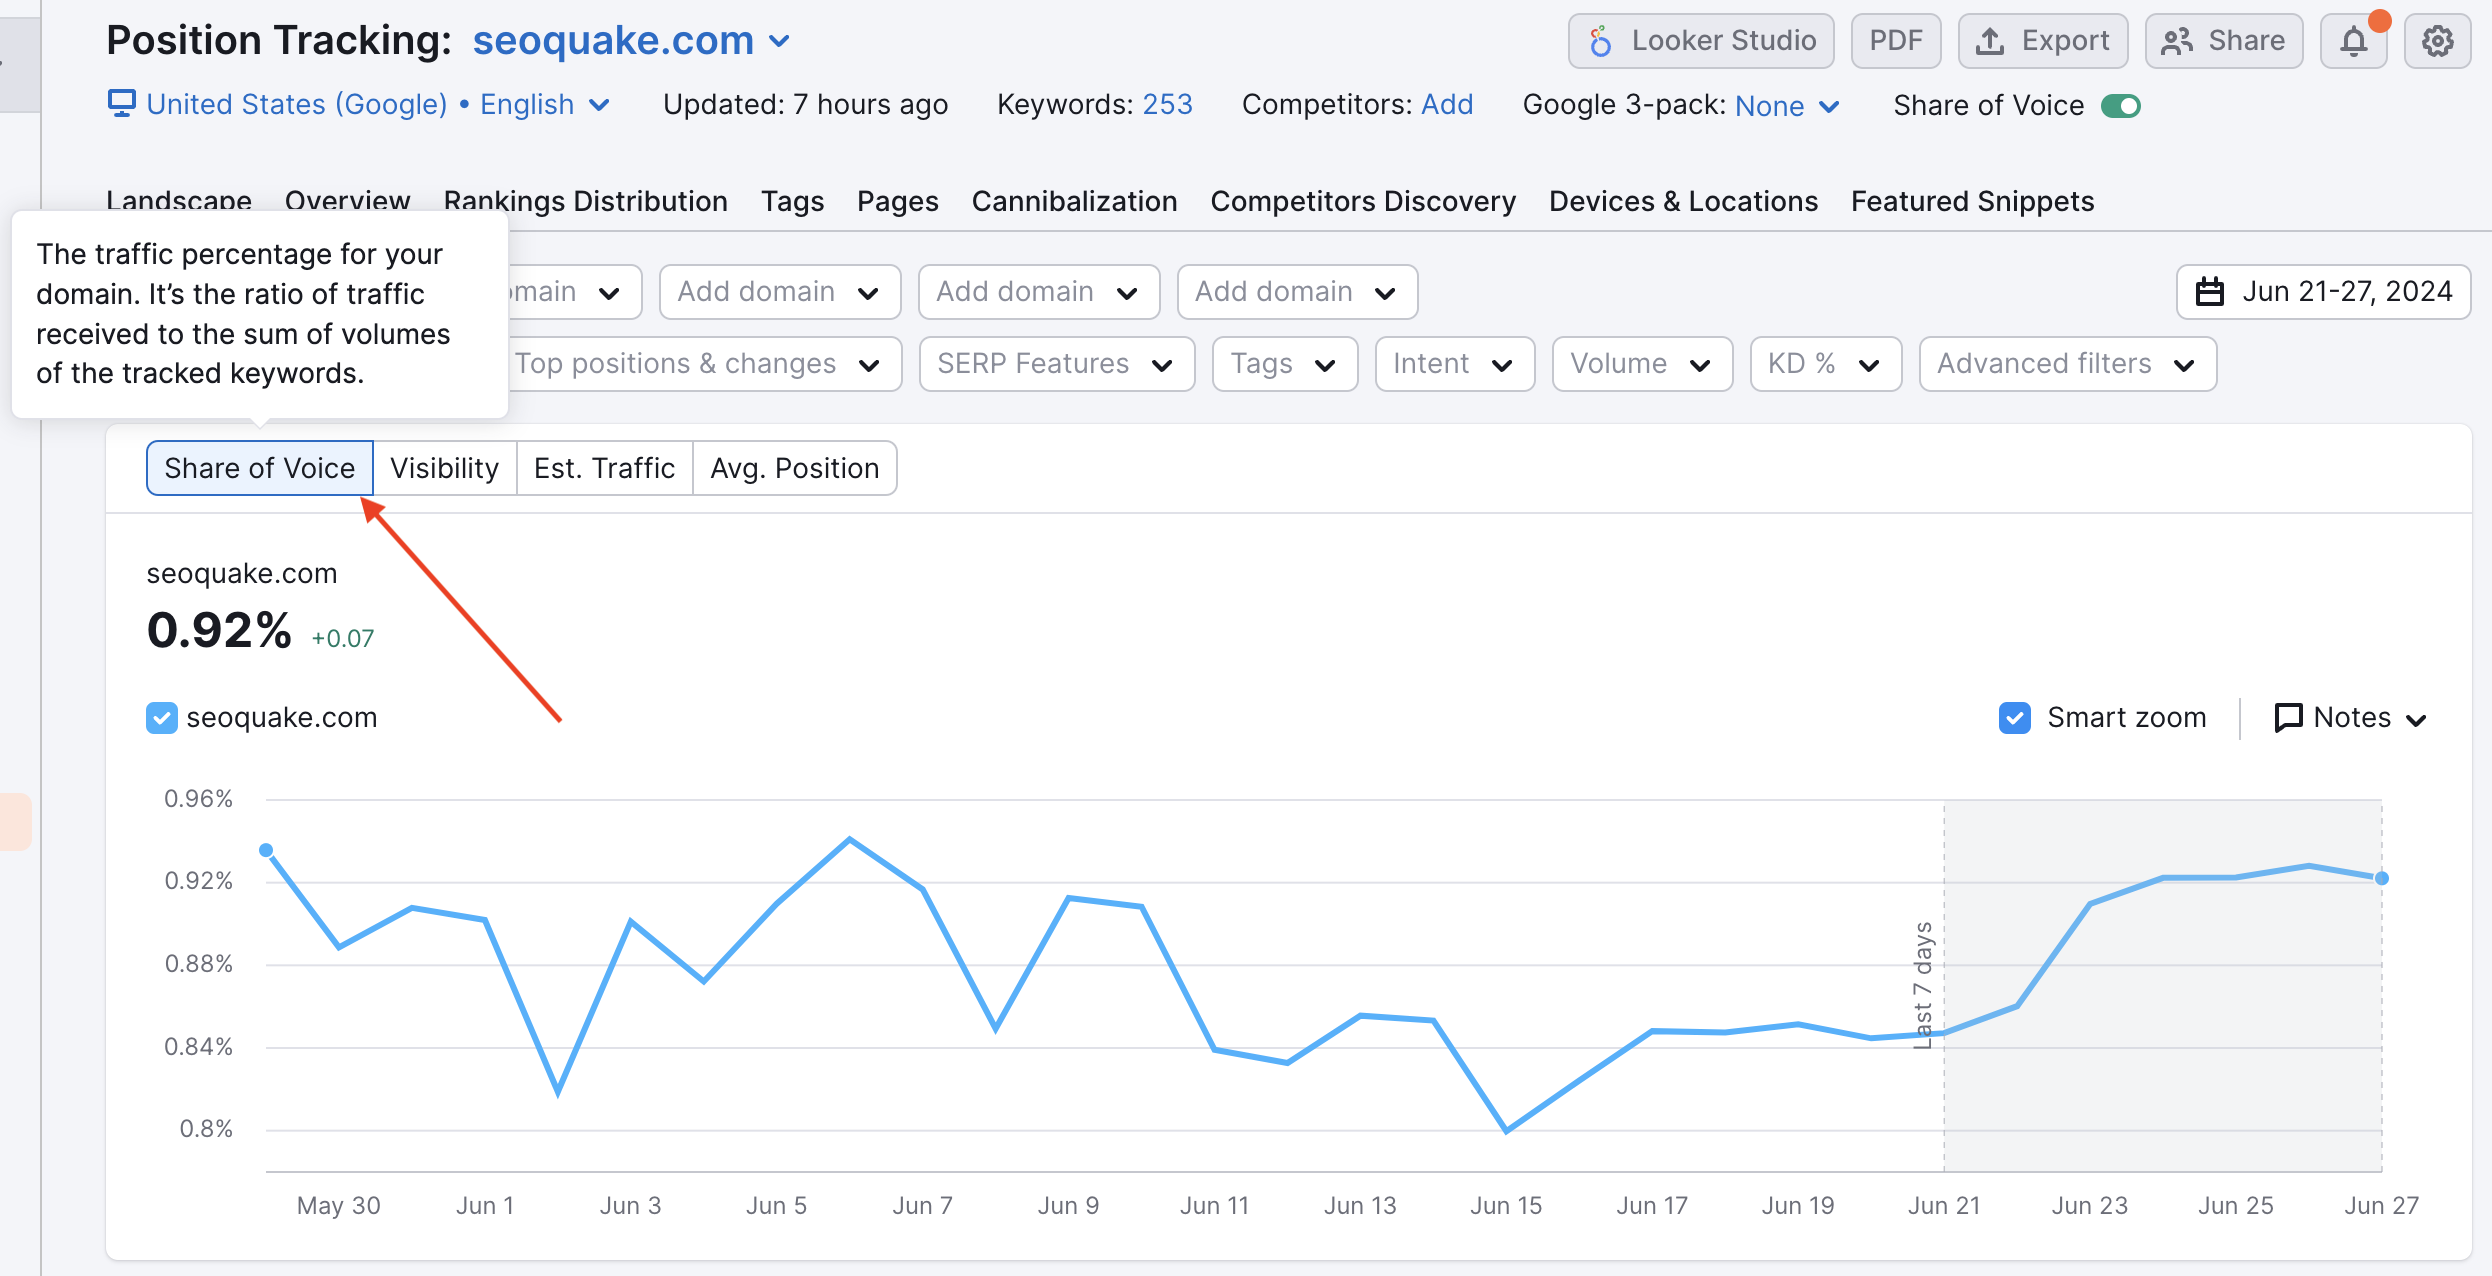Click the Keywords 253 link
This screenshot has height=1276, width=2492.
(x=1167, y=104)
